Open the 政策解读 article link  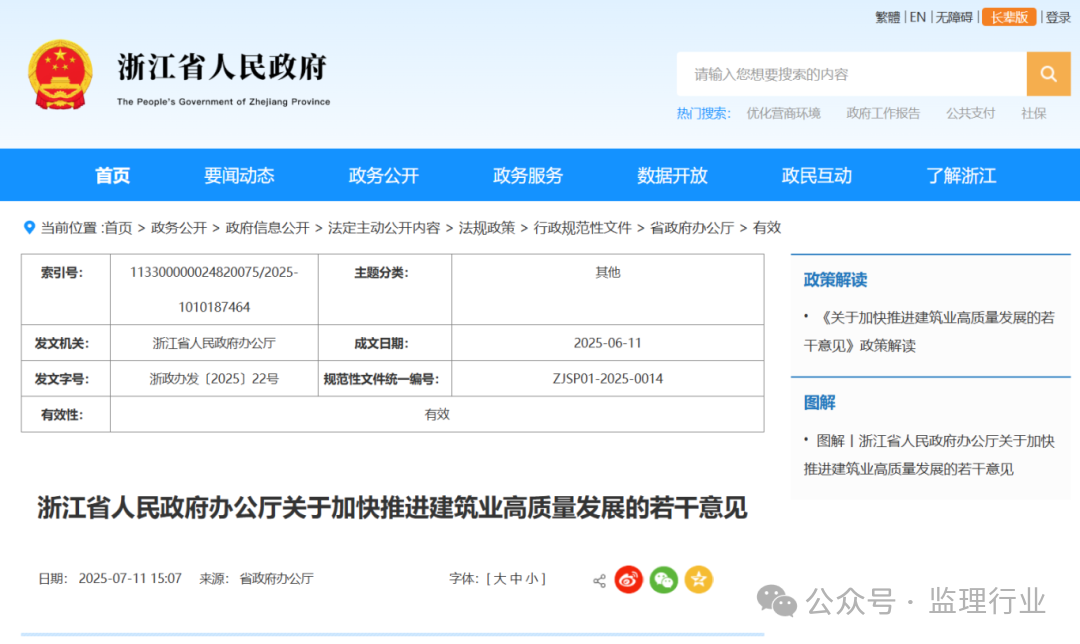(x=928, y=331)
